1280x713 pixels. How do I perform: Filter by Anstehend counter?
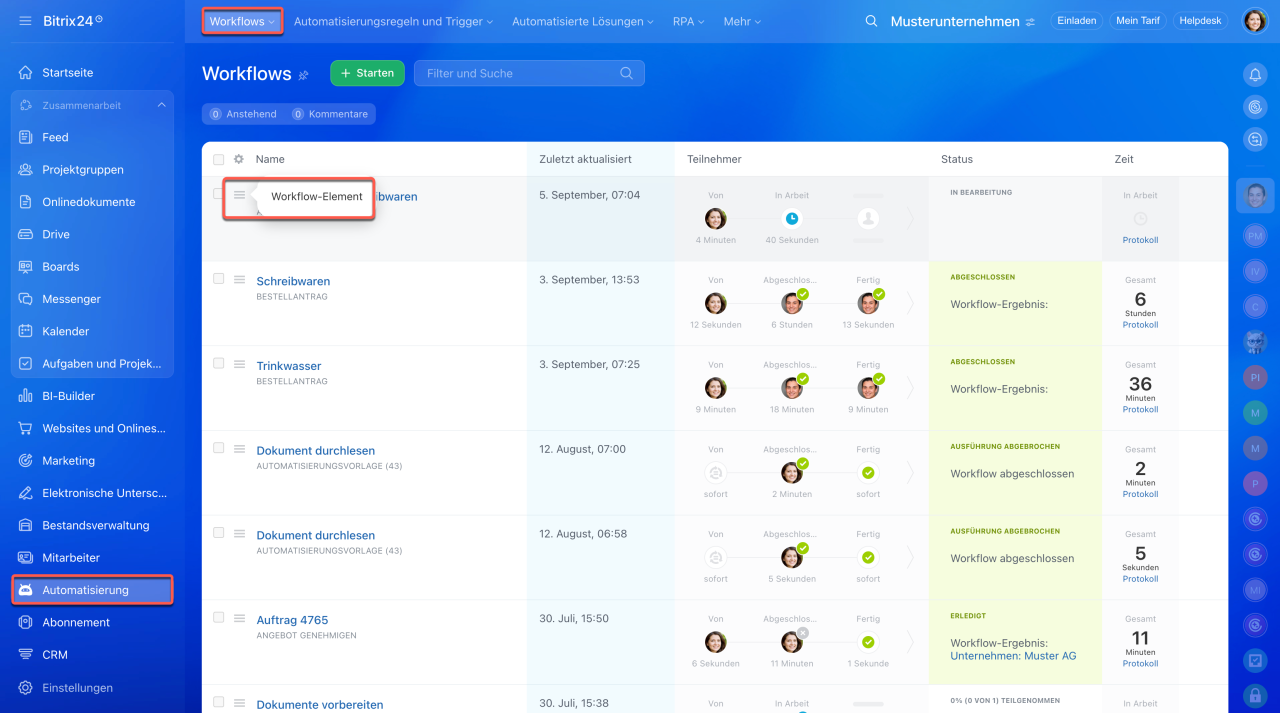tap(243, 114)
